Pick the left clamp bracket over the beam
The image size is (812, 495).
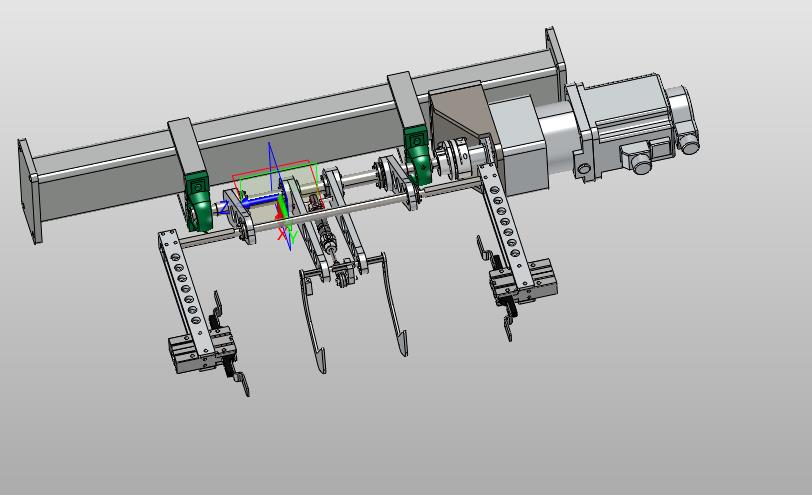[186, 148]
